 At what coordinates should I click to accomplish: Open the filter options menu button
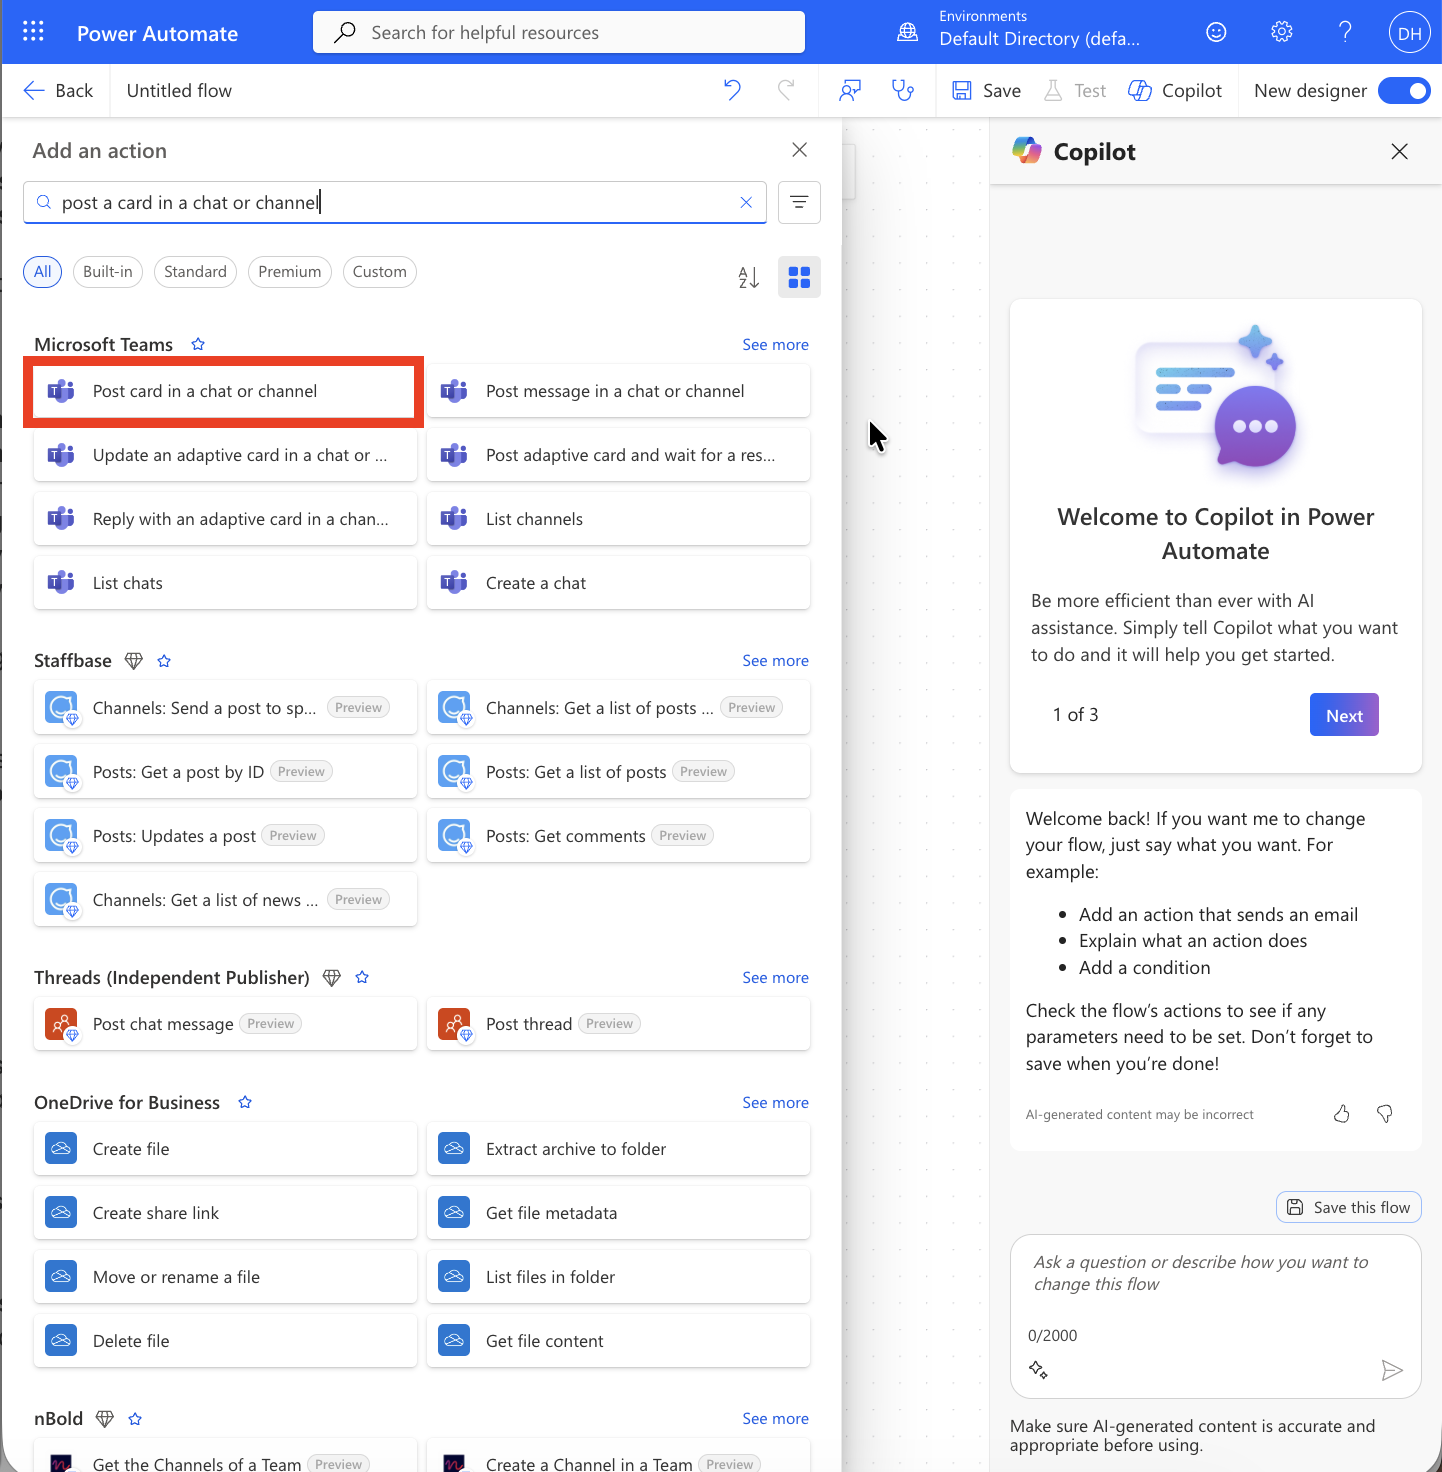point(799,203)
